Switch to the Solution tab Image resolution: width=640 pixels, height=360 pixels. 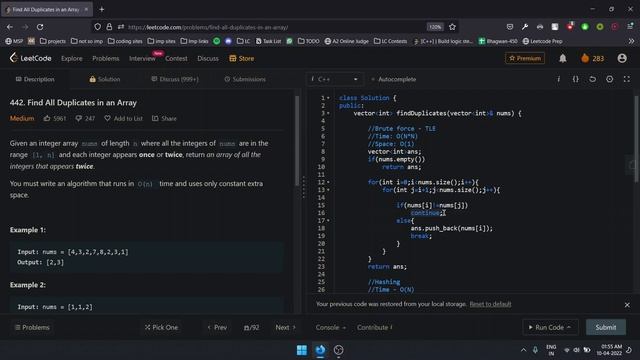coord(105,79)
